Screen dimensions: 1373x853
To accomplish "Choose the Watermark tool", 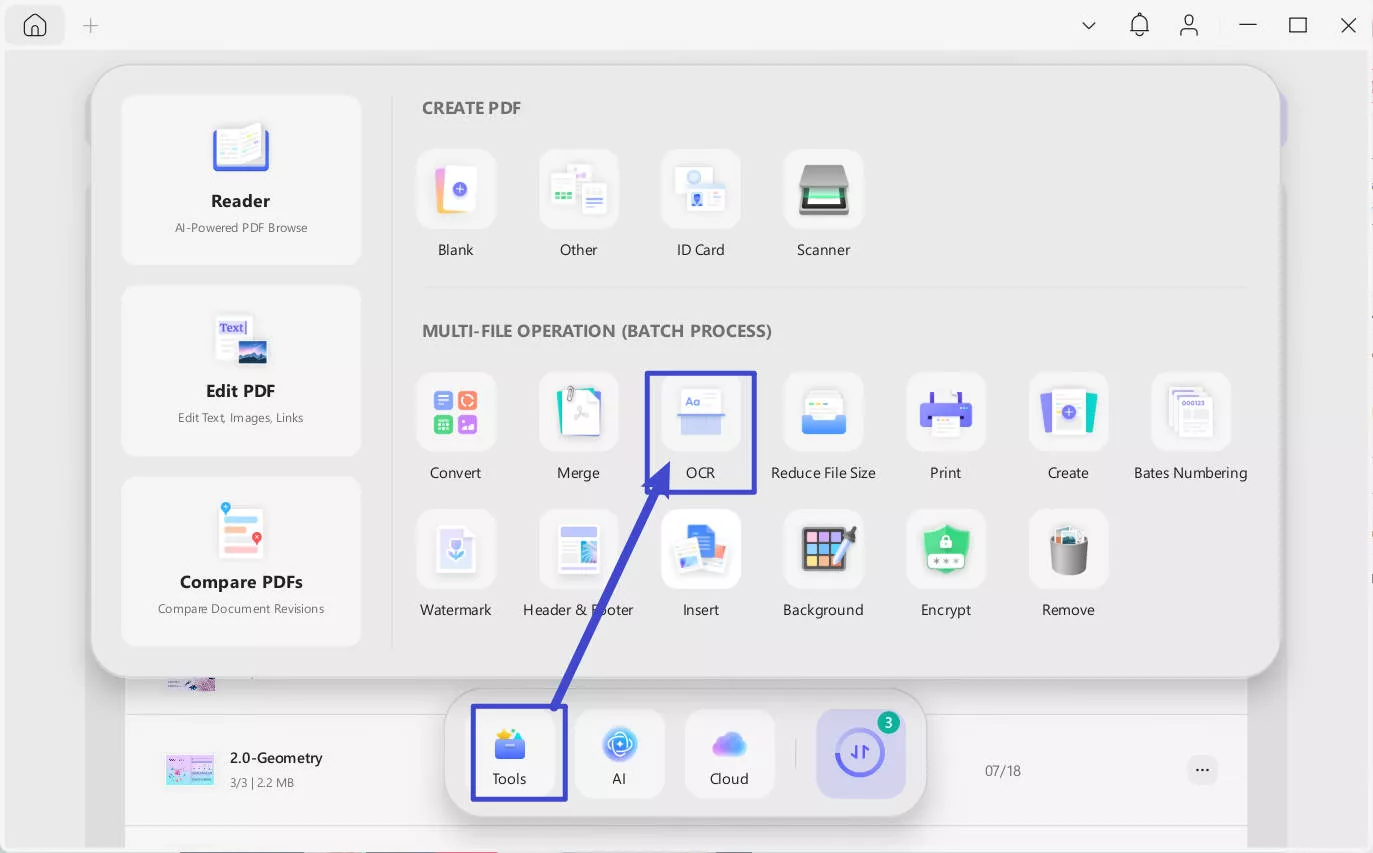I will (x=456, y=550).
